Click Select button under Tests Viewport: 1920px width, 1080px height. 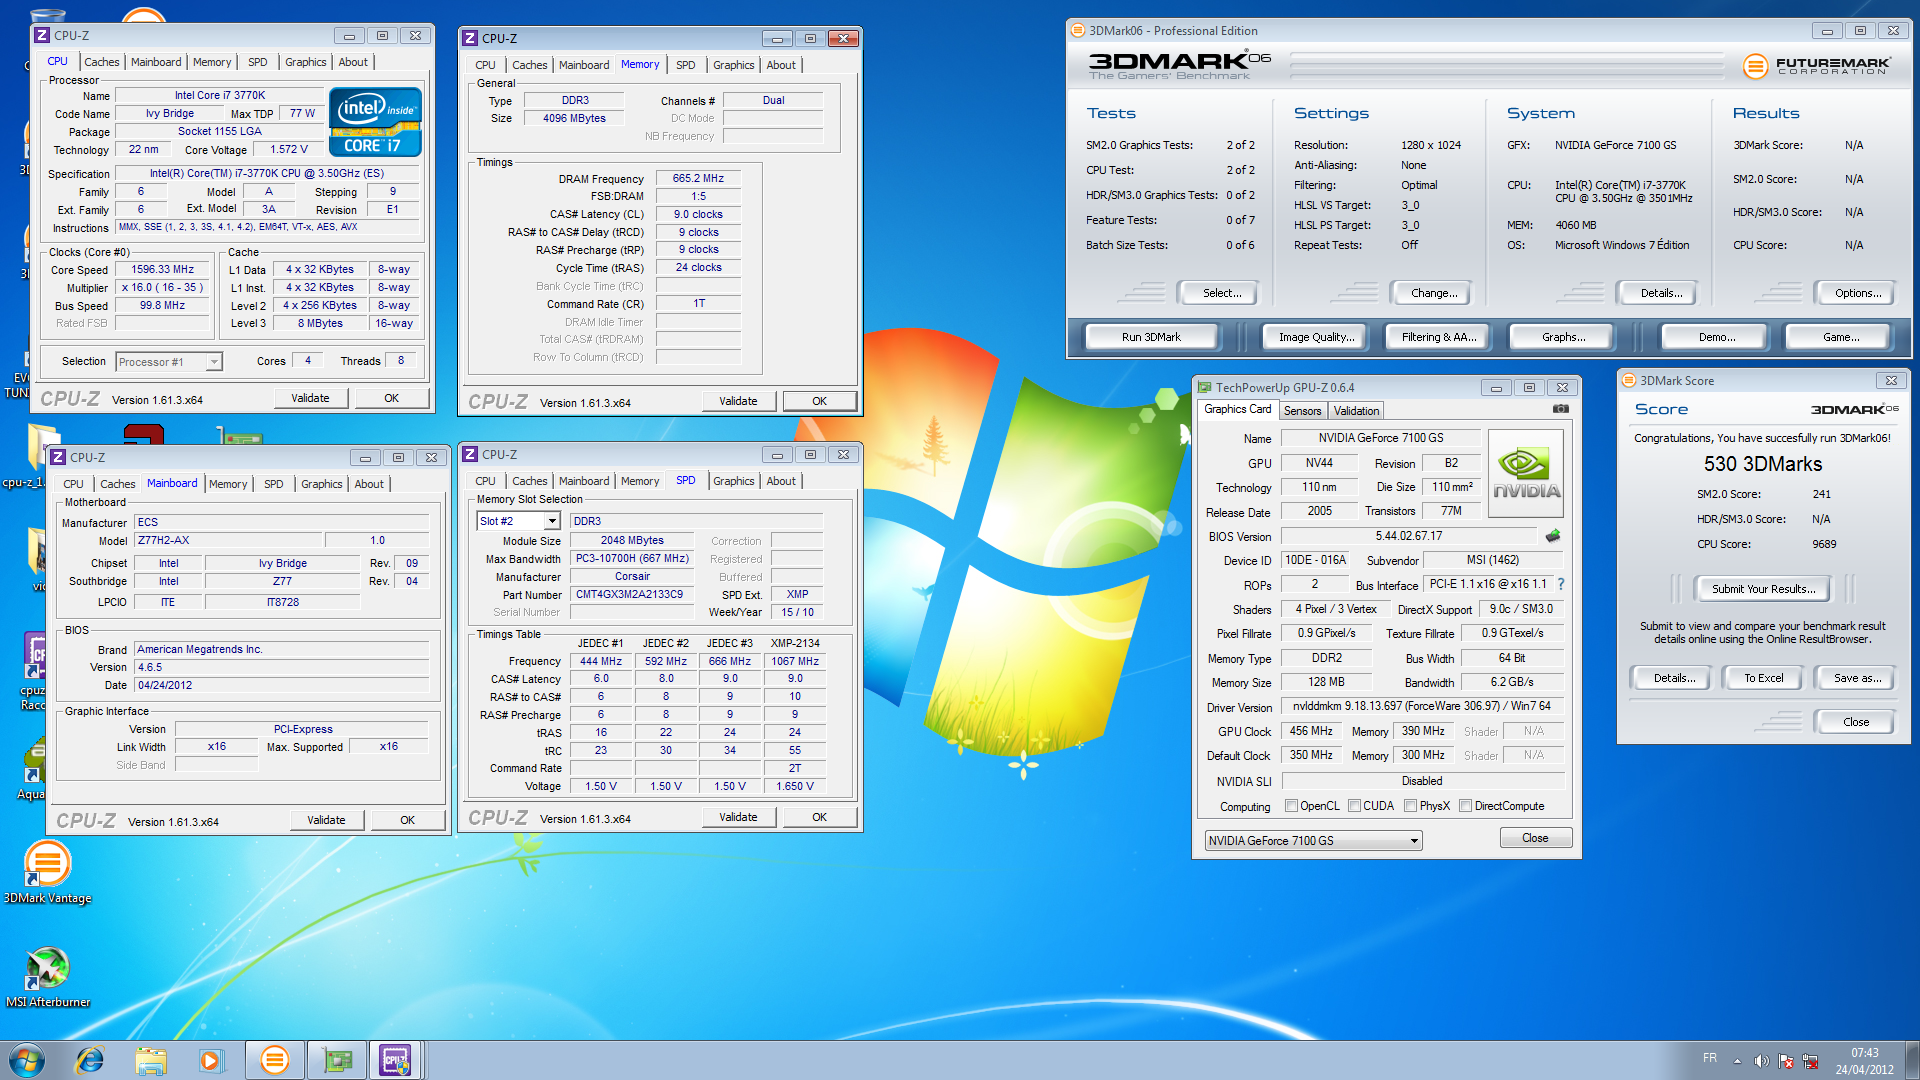1221,293
